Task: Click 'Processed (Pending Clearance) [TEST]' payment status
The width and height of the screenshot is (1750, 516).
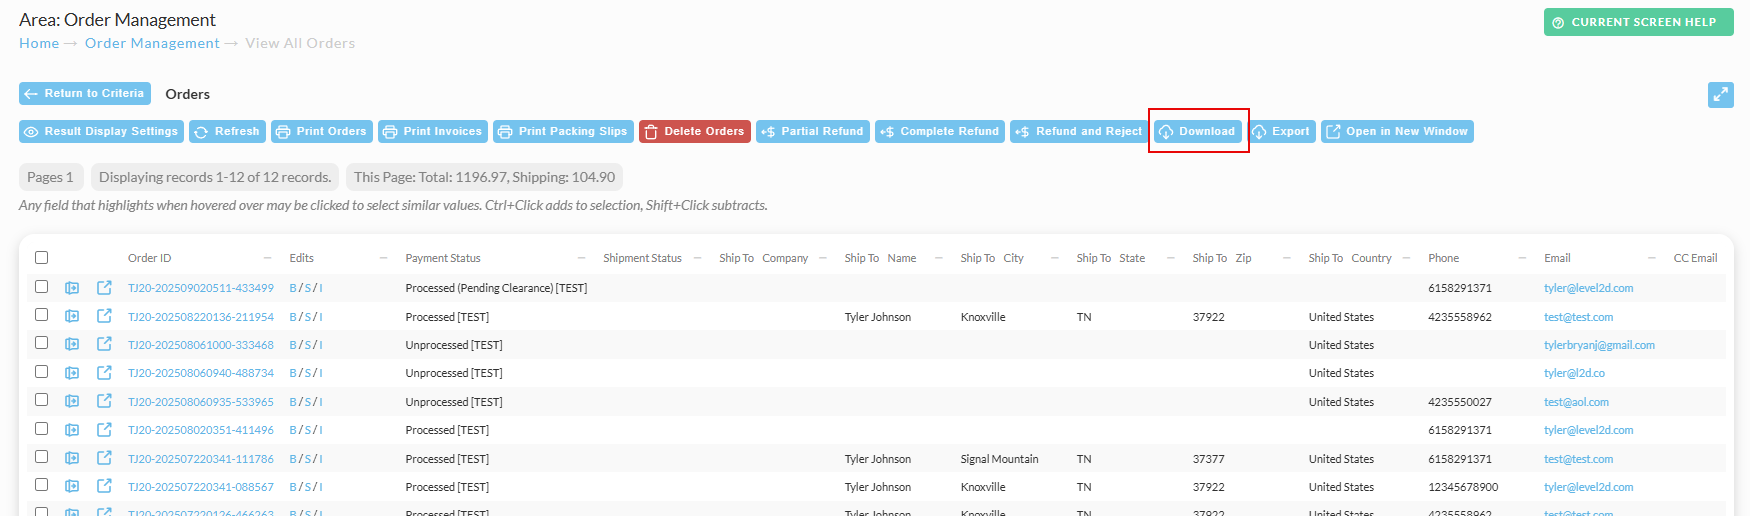Action: 496,288
